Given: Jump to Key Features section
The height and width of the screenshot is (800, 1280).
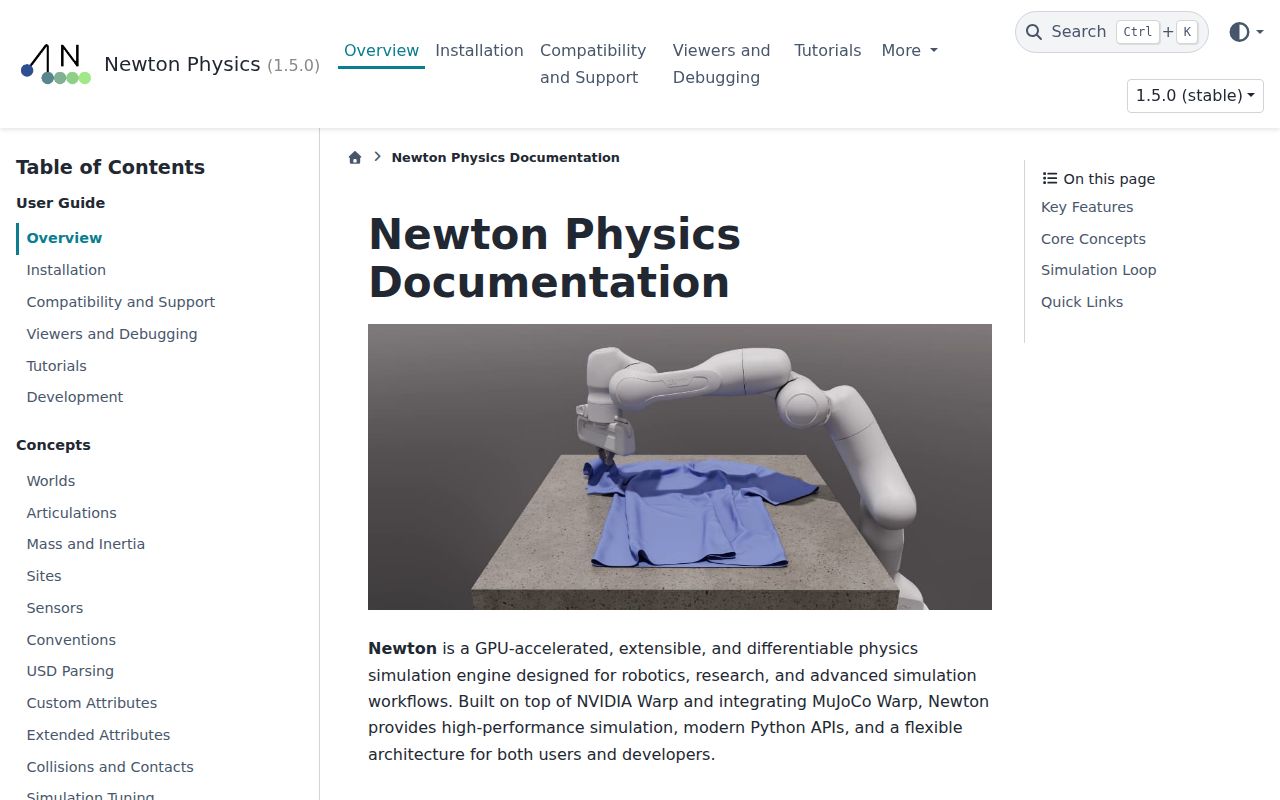Looking at the screenshot, I should click(x=1087, y=207).
